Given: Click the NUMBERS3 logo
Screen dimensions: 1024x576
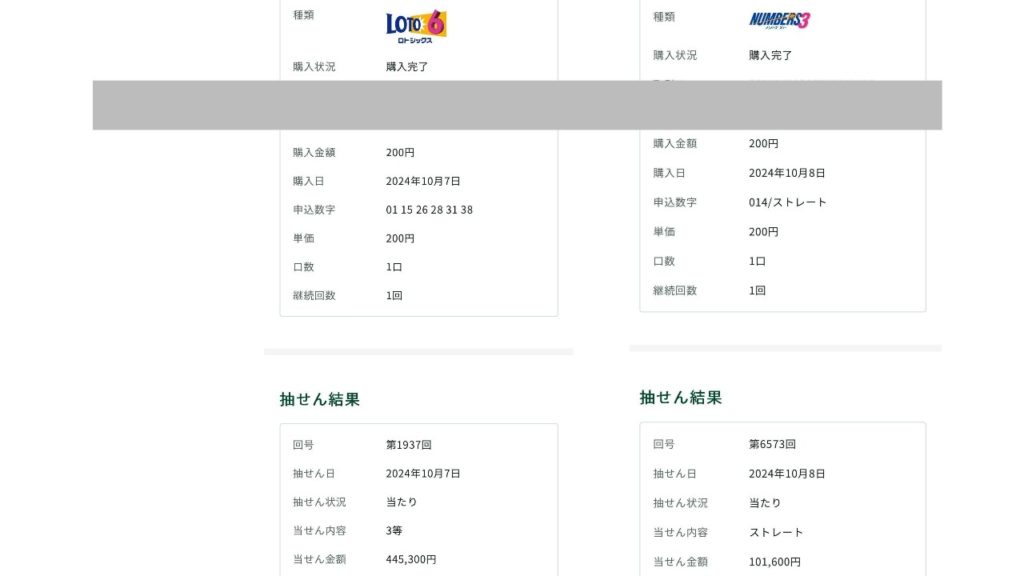Looking at the screenshot, I should click(779, 20).
